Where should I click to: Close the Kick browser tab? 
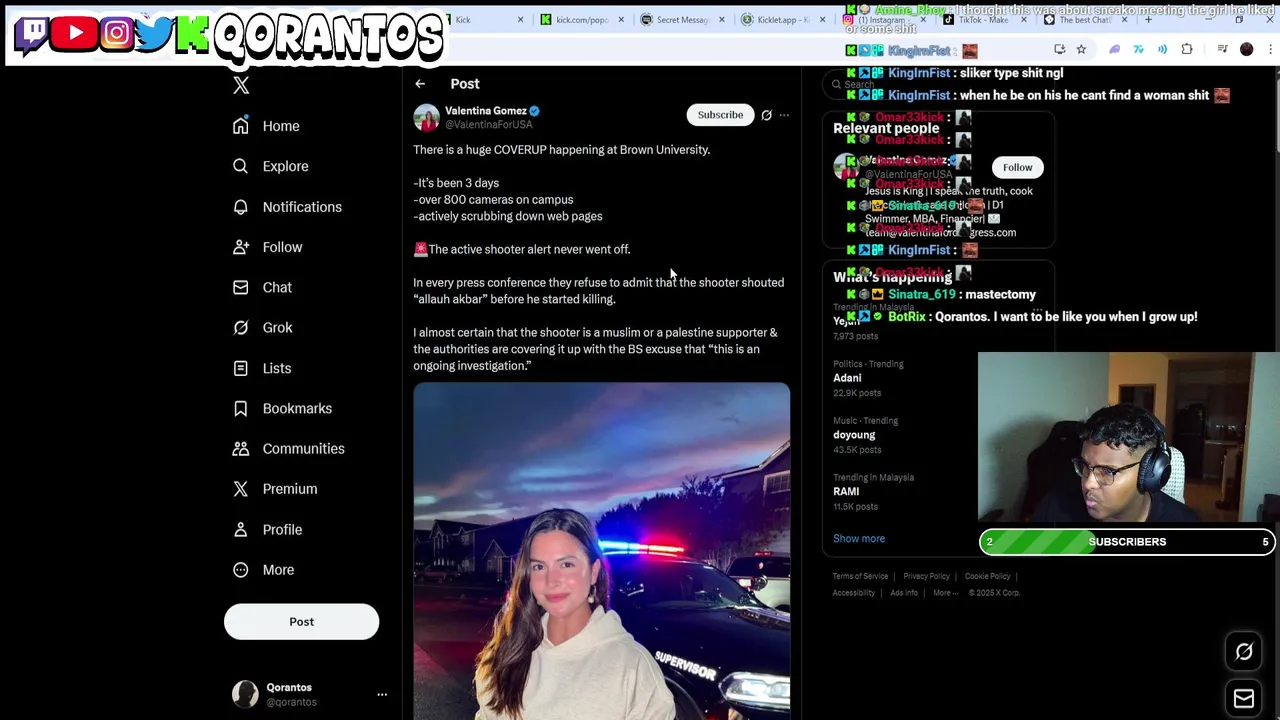point(520,20)
